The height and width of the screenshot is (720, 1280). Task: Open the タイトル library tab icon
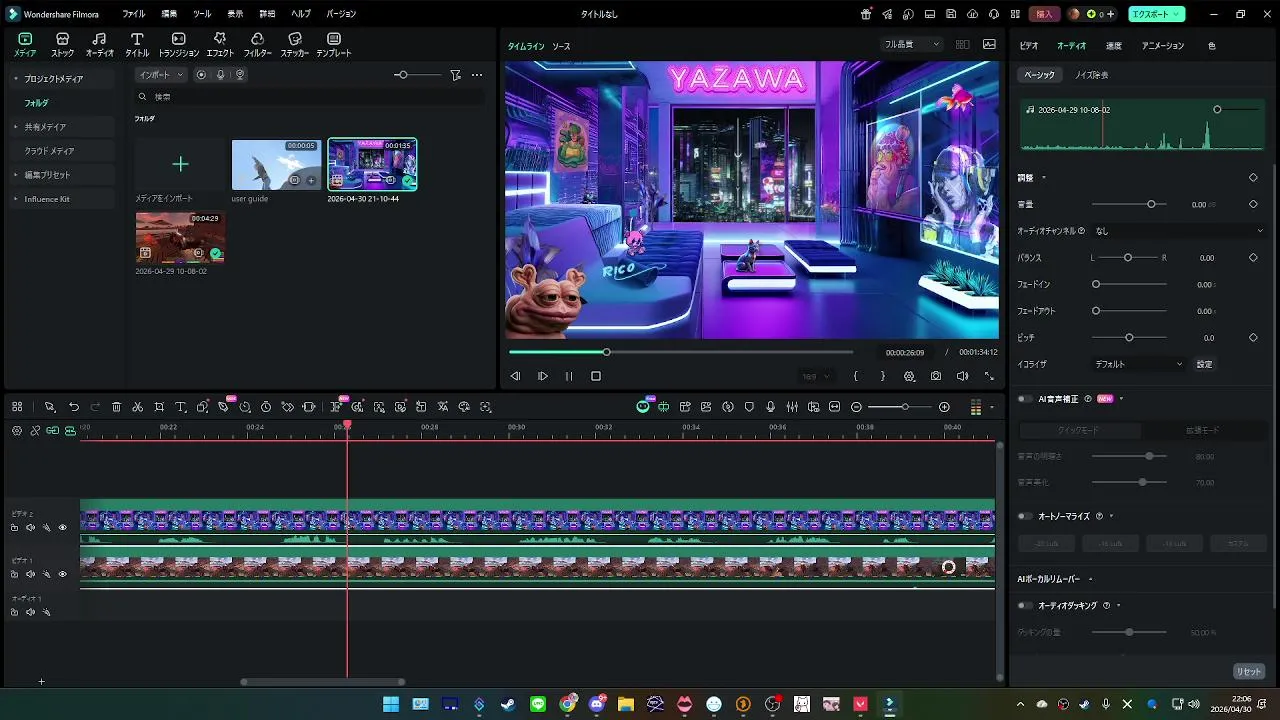tap(137, 39)
